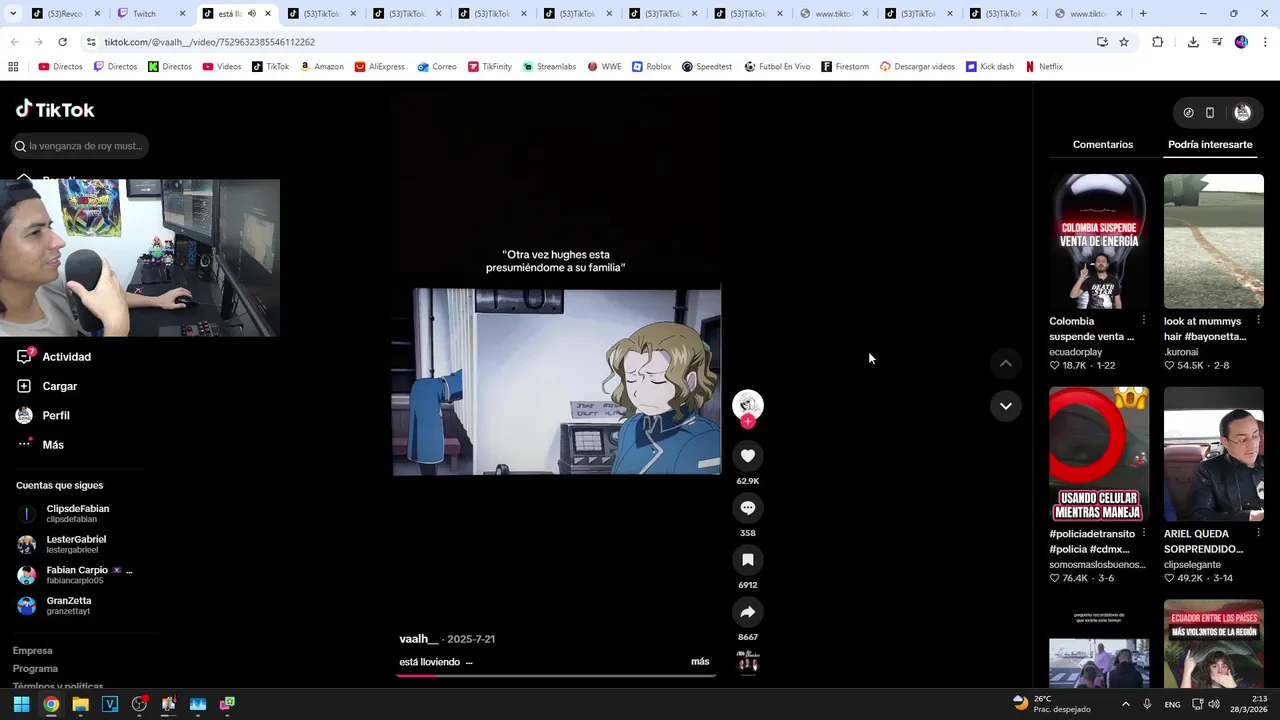This screenshot has width=1280, height=720.
Task: Open the Chrome apps grid icon
Action: [13, 67]
